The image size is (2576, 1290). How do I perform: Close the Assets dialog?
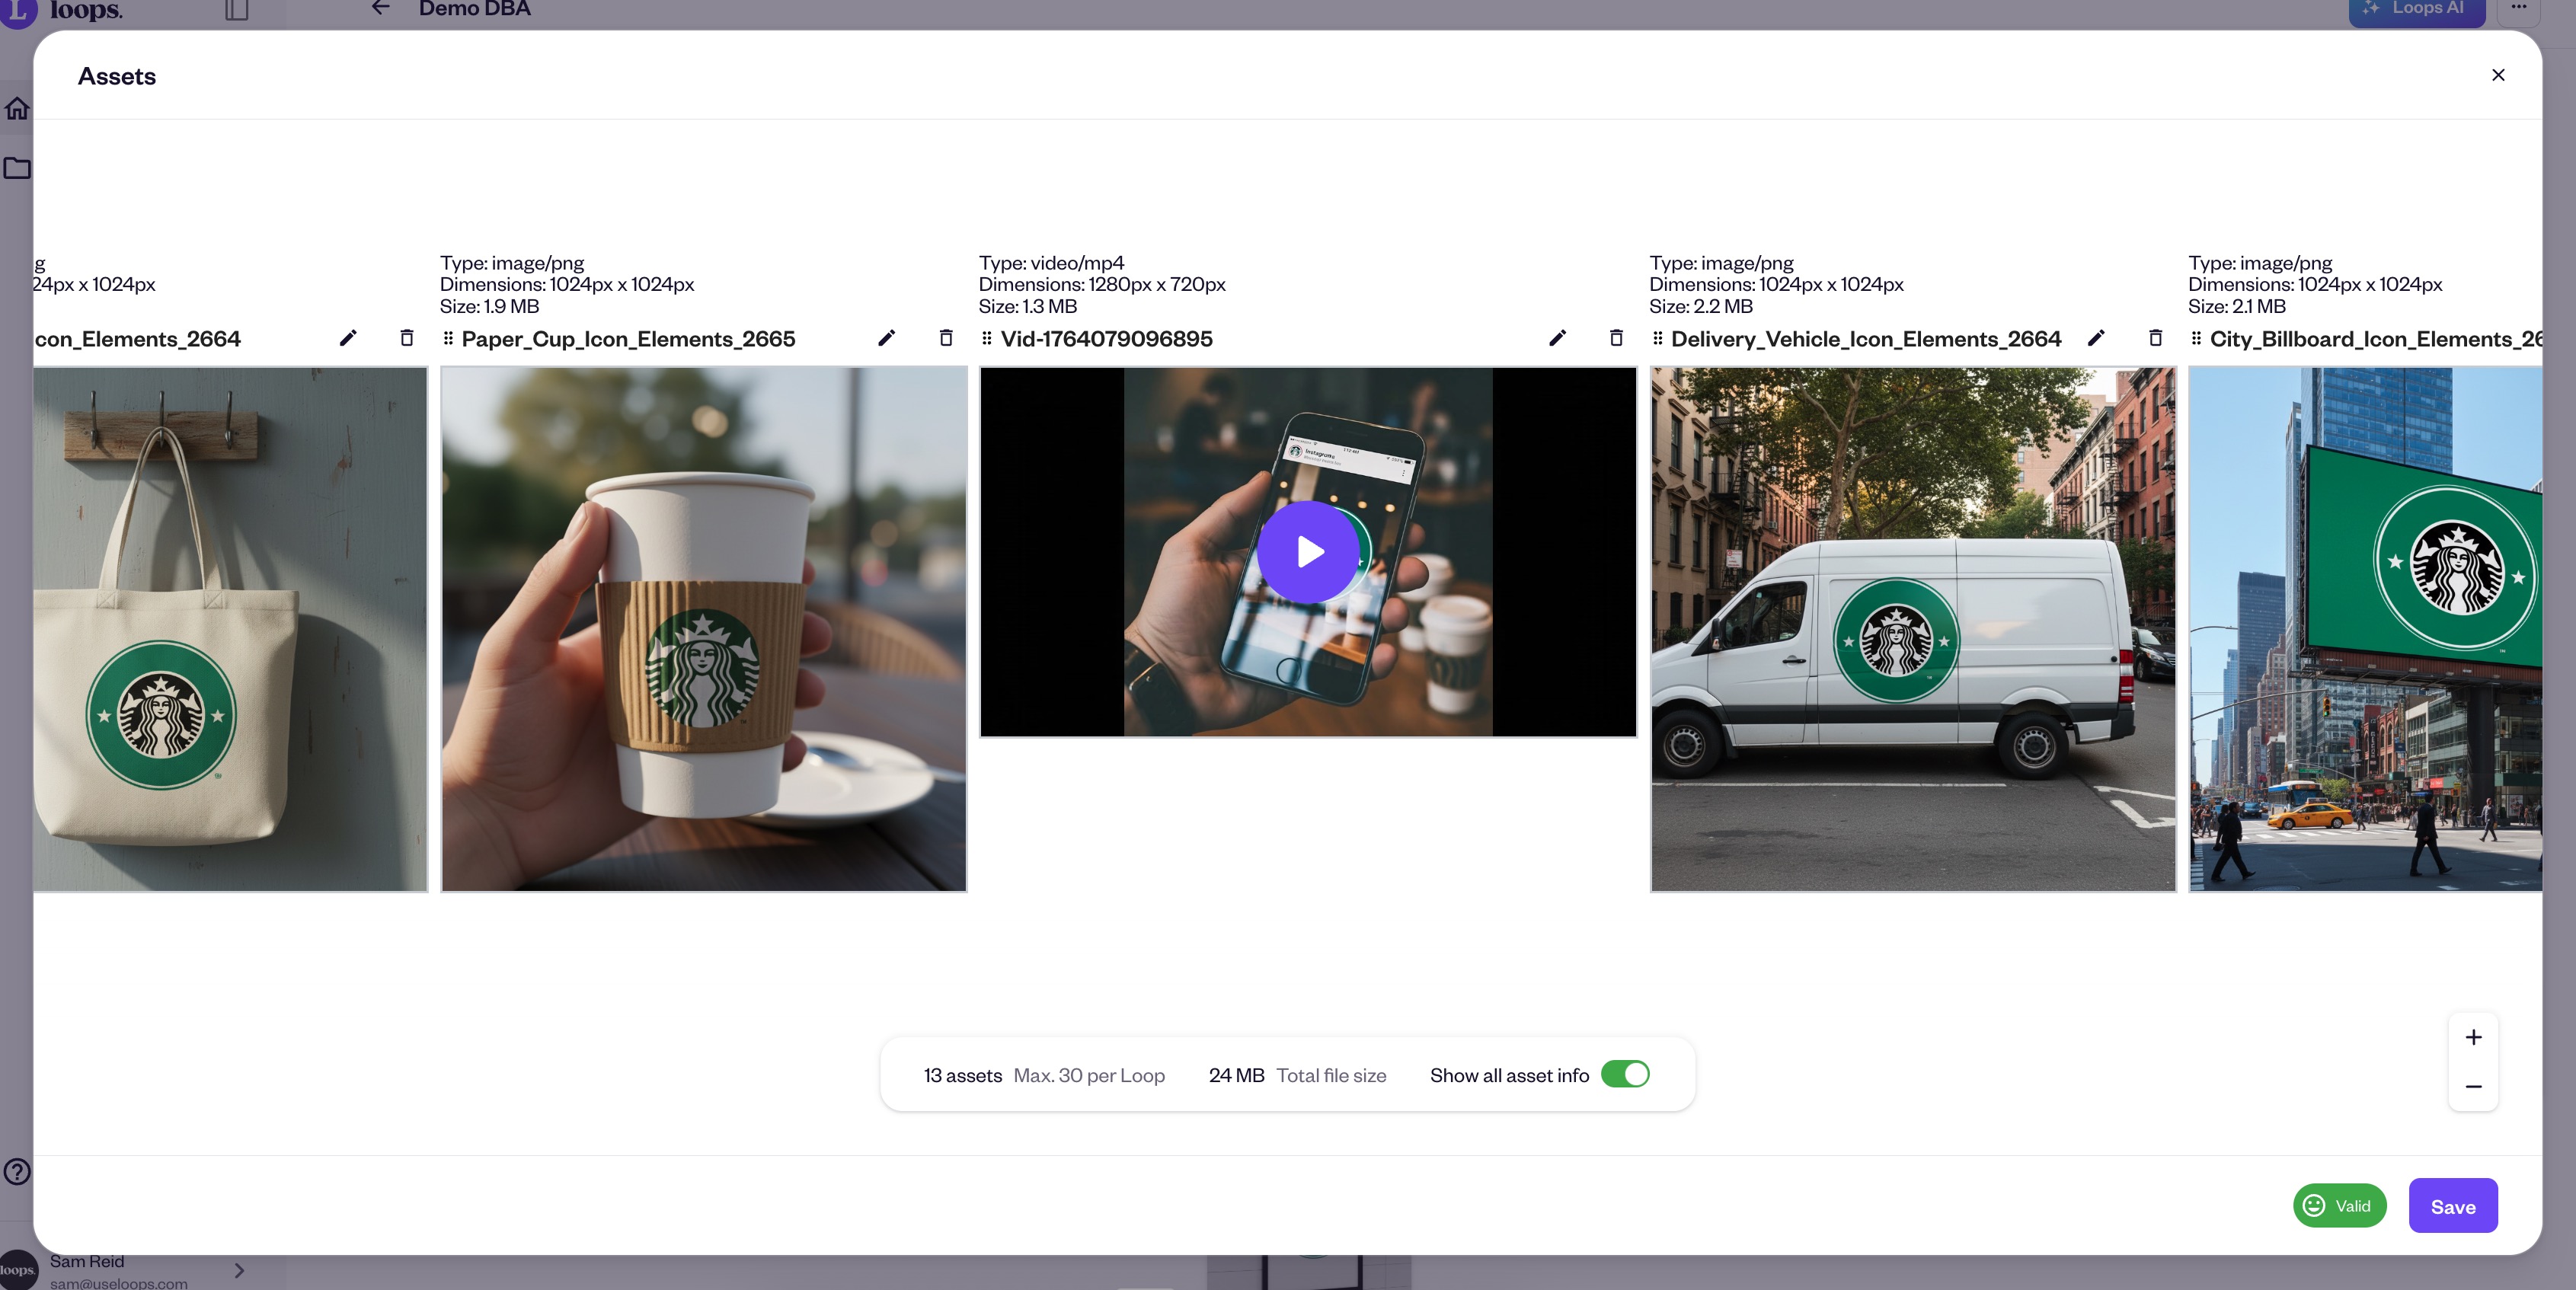pos(2498,74)
